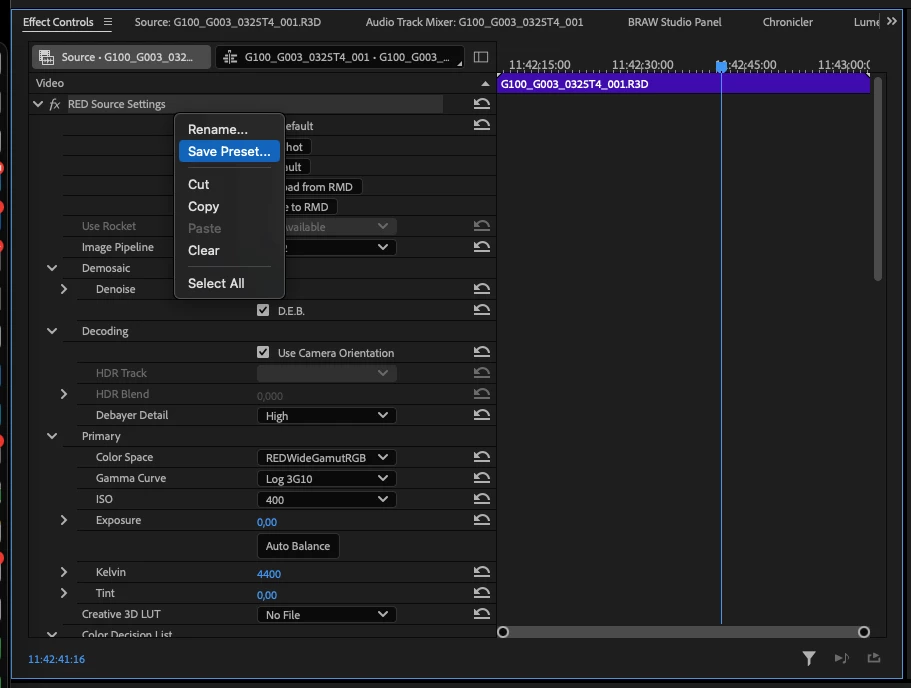Reset the Denoise parameter
This screenshot has height=688, width=911.
[x=482, y=288]
